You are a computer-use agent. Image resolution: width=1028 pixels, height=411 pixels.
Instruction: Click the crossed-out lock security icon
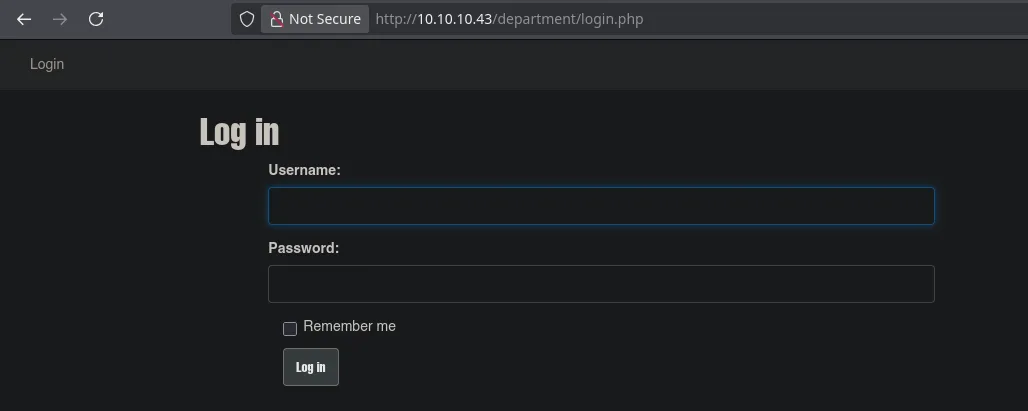[x=277, y=19]
